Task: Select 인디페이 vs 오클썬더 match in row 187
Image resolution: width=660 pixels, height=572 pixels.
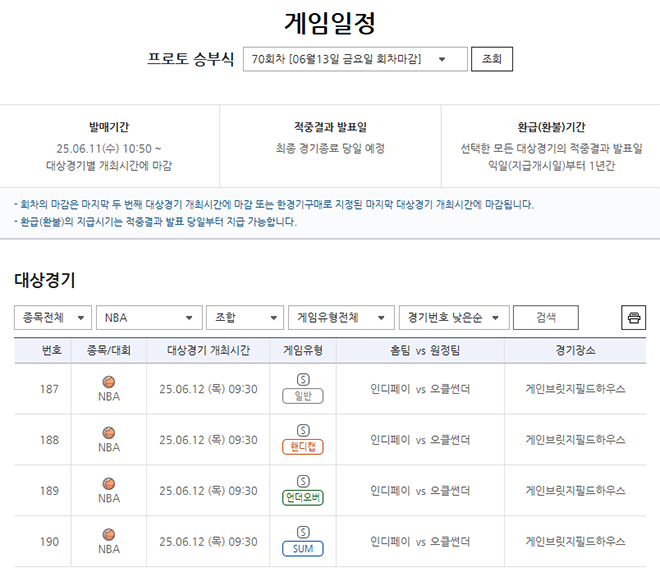Action: pyautogui.click(x=420, y=389)
